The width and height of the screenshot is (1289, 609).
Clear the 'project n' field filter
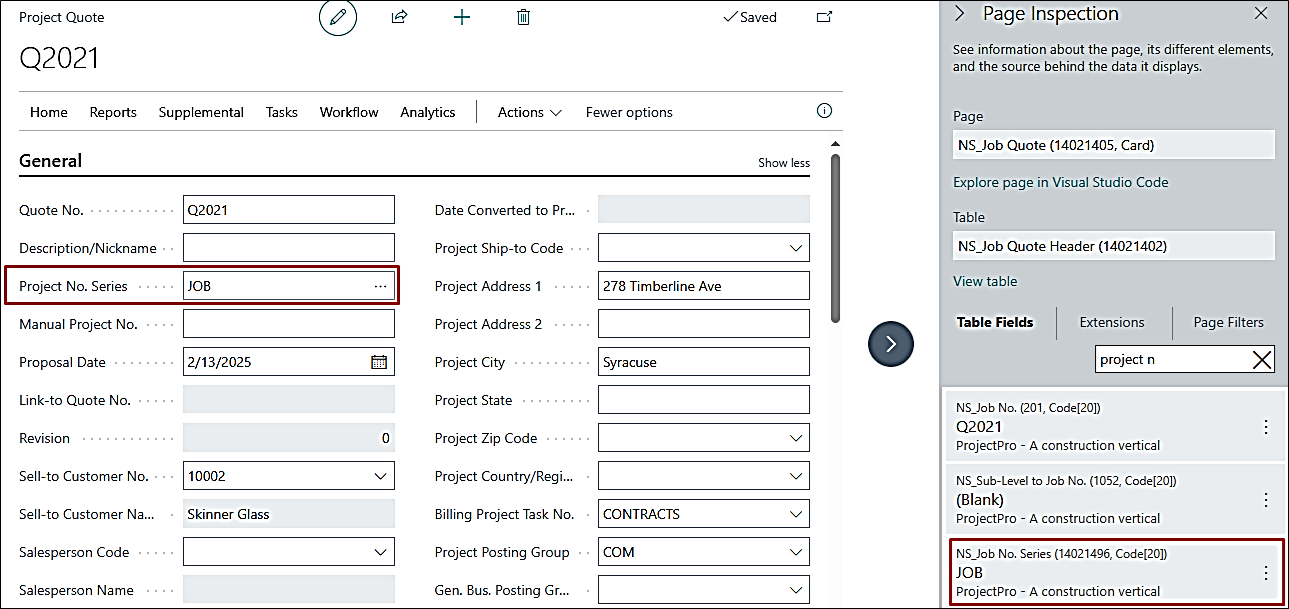(1263, 360)
